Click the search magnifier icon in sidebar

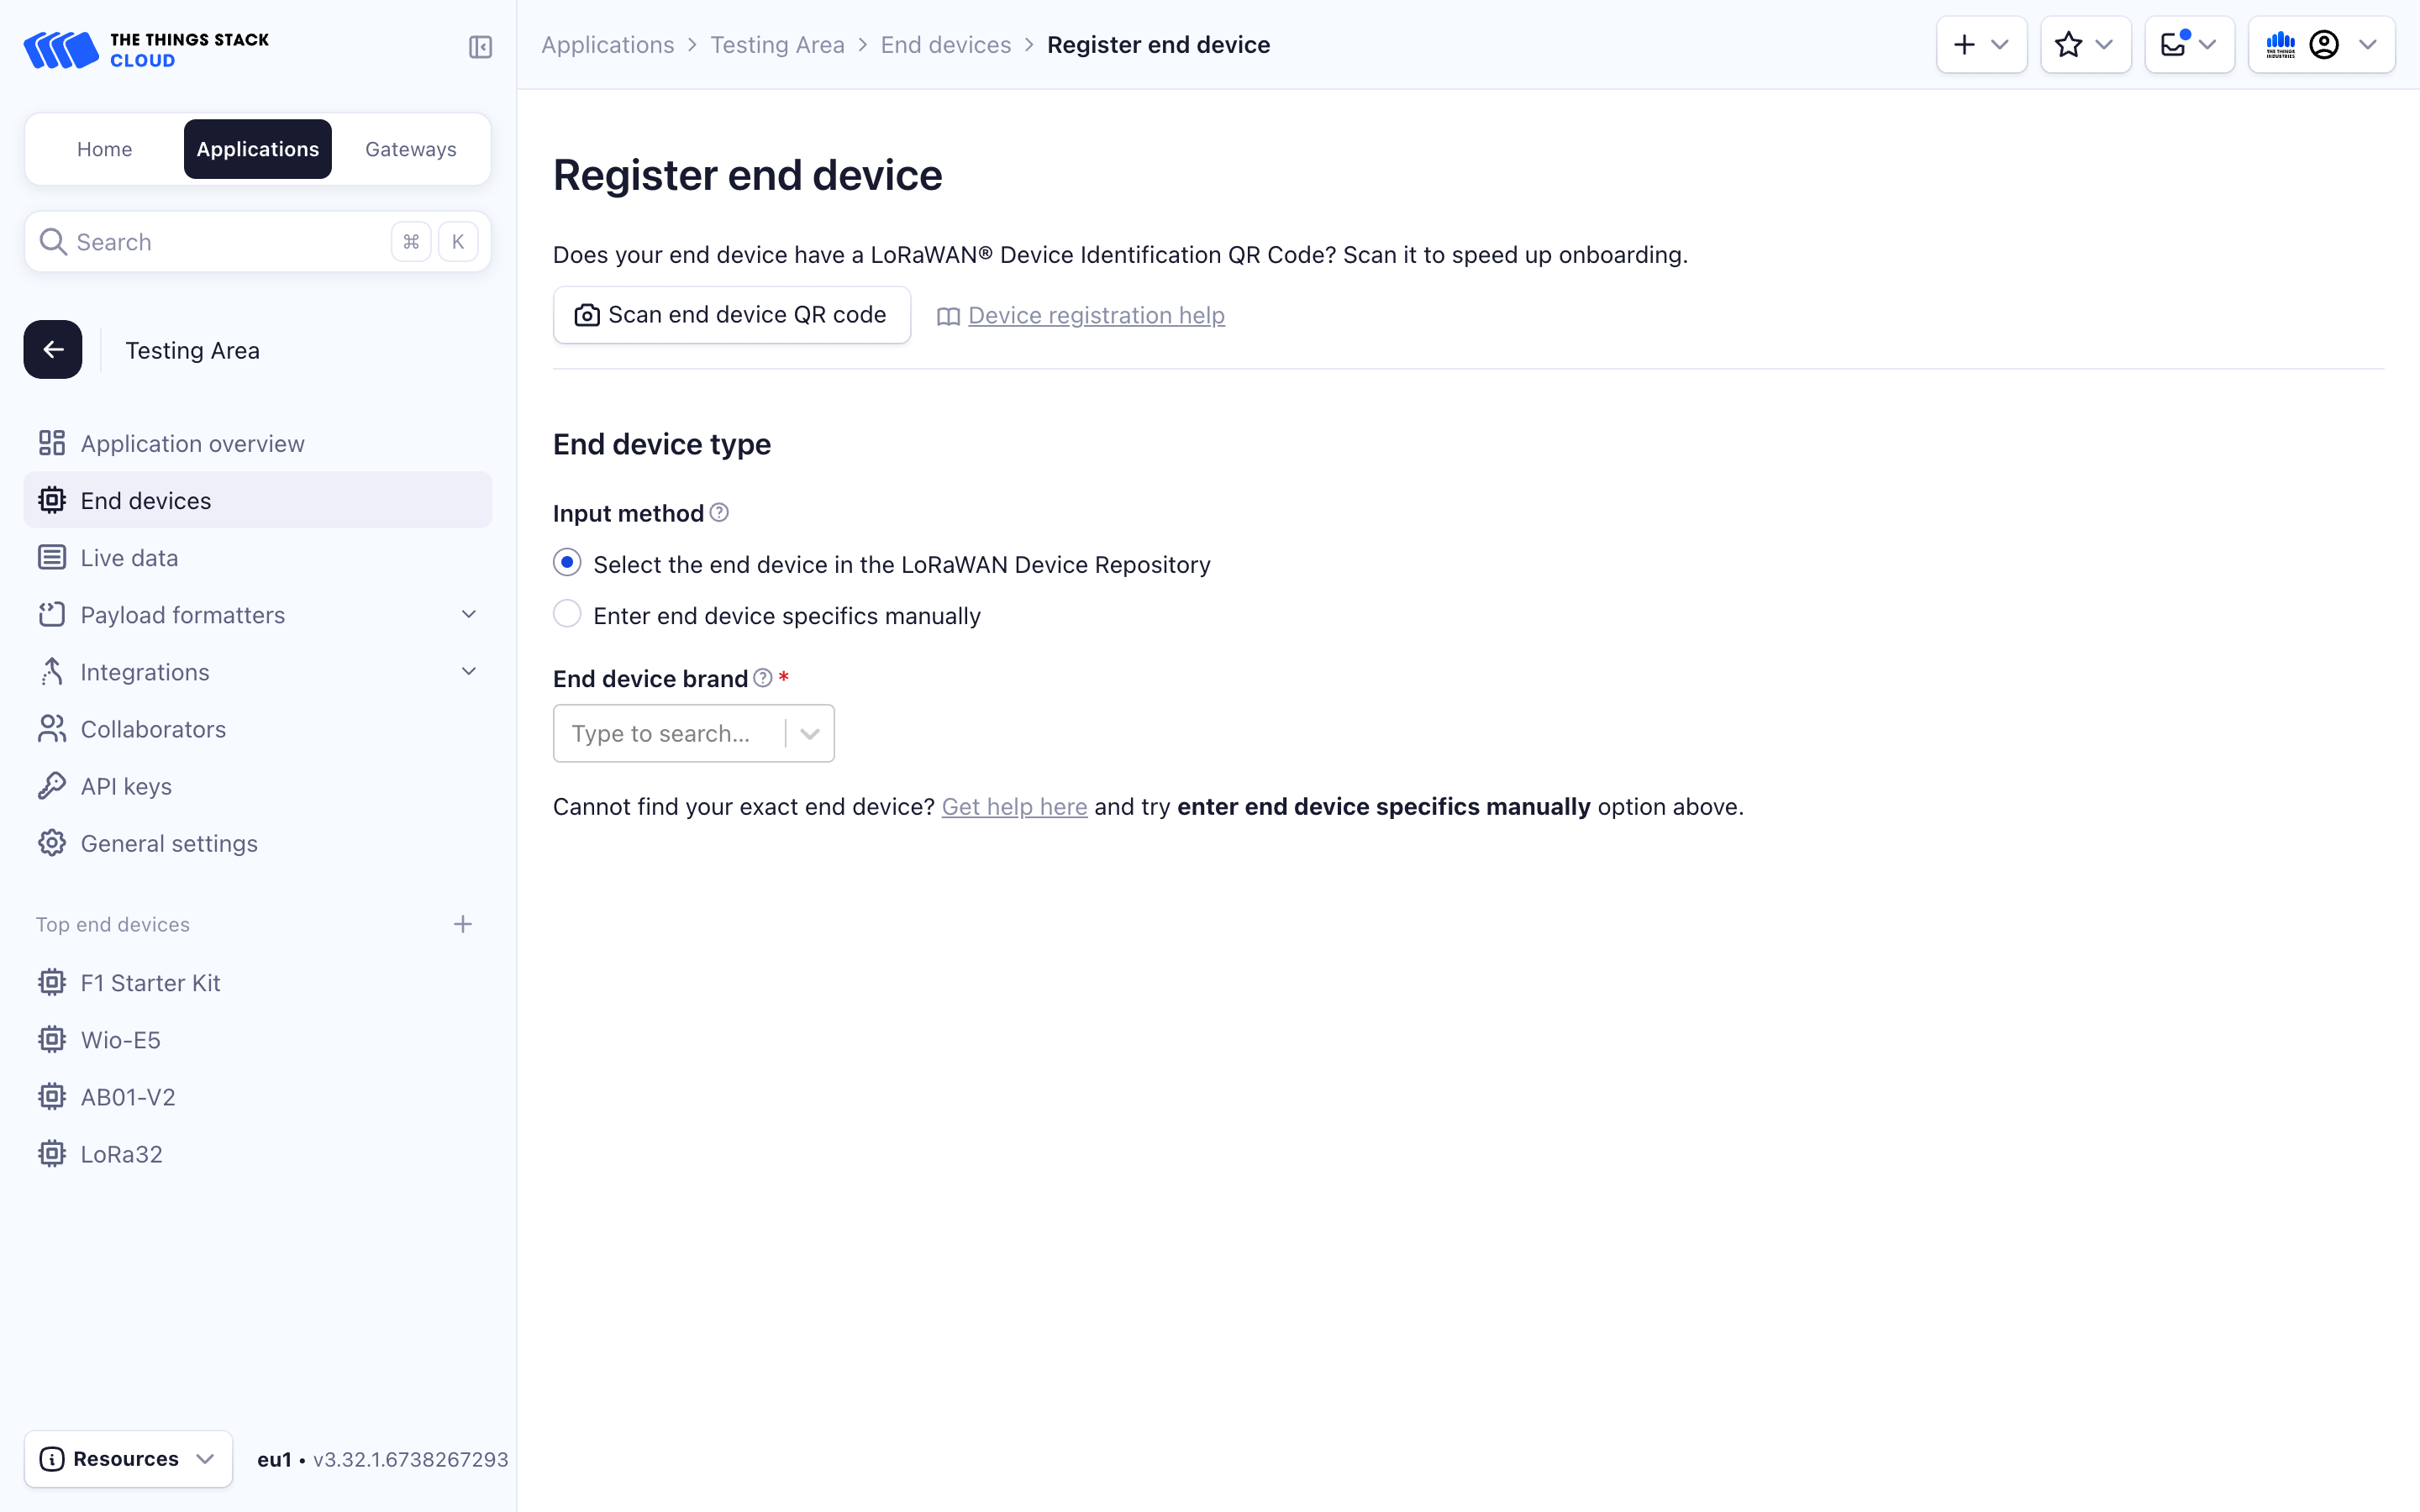(53, 241)
